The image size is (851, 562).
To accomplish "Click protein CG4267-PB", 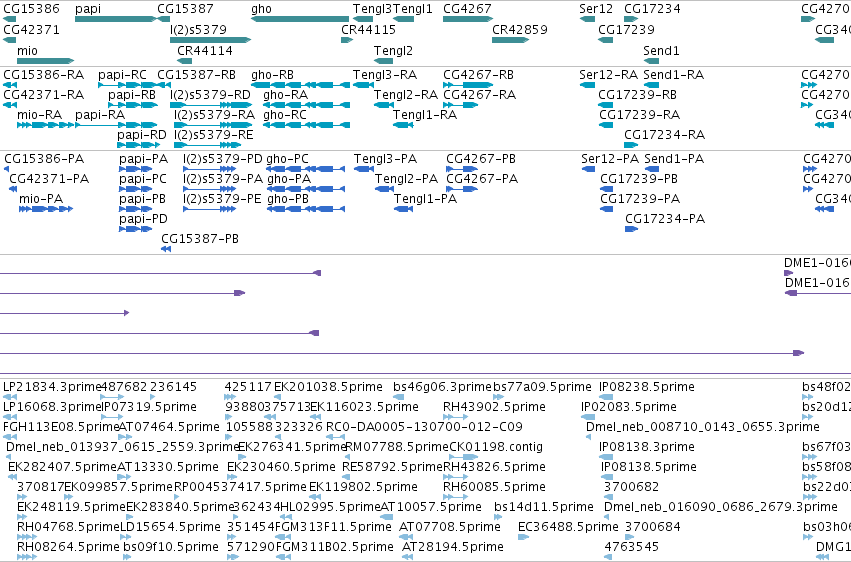I will pyautogui.click(x=462, y=169).
